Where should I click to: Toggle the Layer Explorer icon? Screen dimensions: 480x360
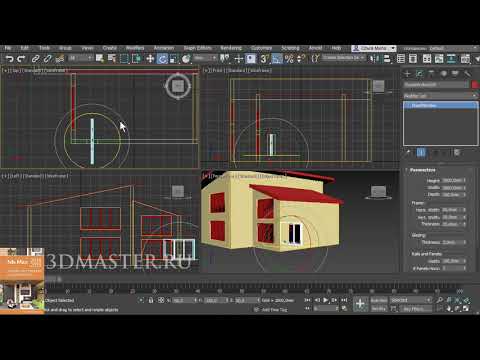click(x=413, y=59)
